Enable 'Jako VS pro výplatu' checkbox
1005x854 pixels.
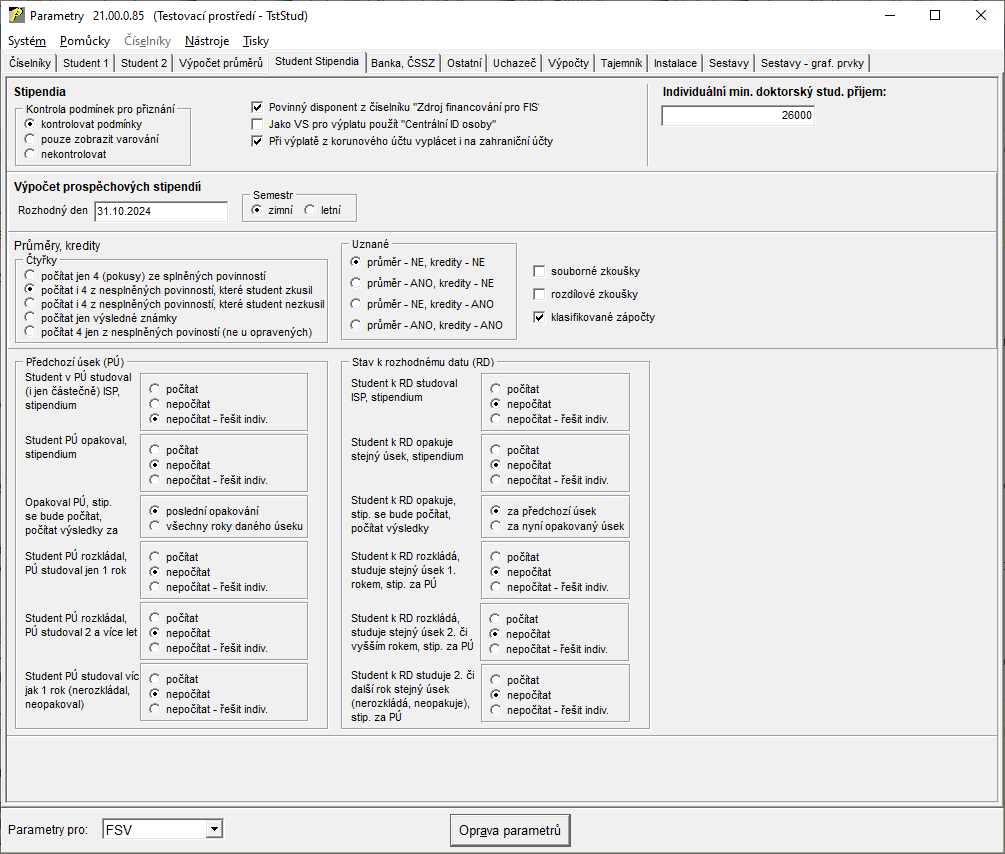(257, 124)
